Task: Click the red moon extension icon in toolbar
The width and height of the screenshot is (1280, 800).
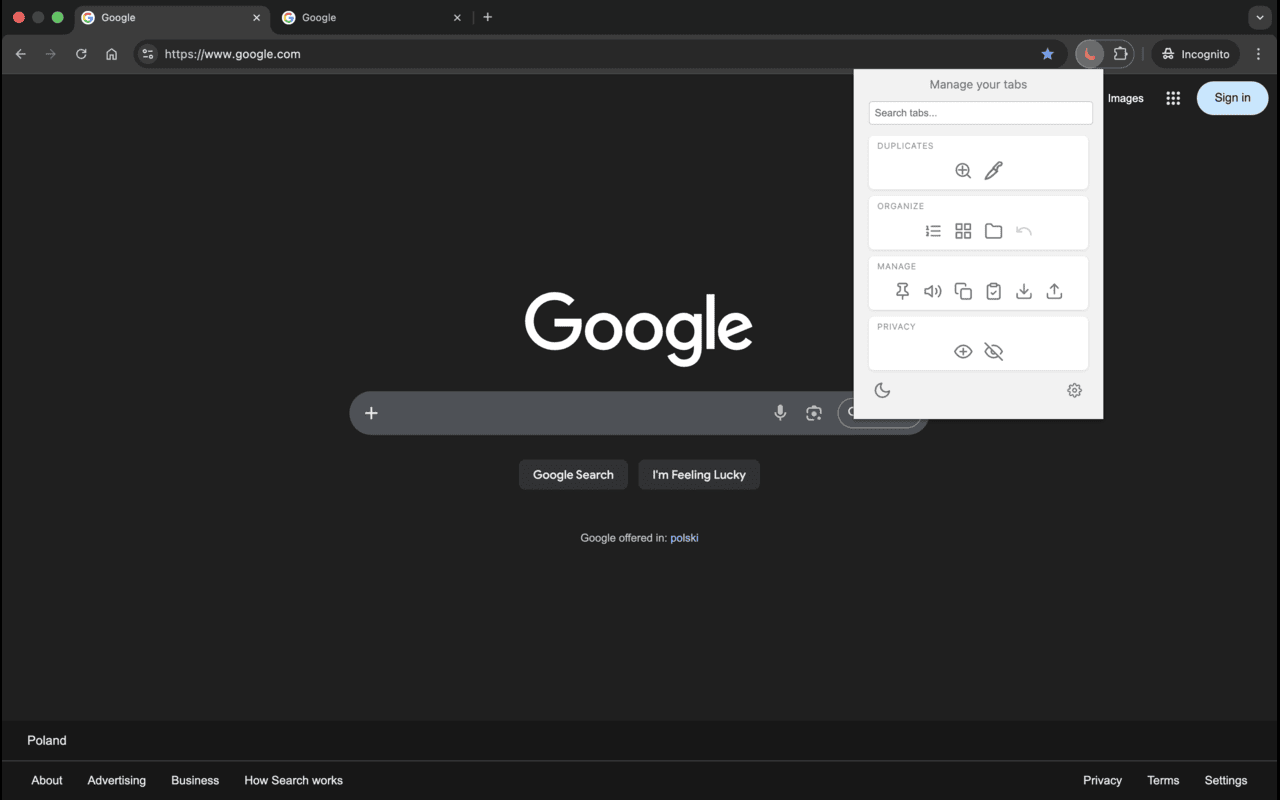Action: 1089,54
